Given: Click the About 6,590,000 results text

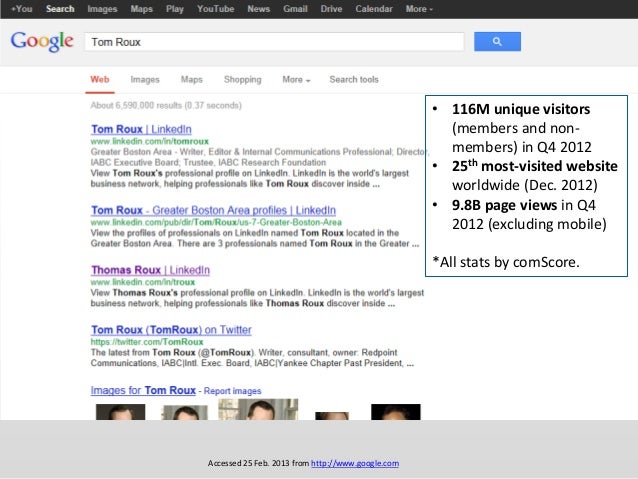Looking at the screenshot, I should 166,105.
